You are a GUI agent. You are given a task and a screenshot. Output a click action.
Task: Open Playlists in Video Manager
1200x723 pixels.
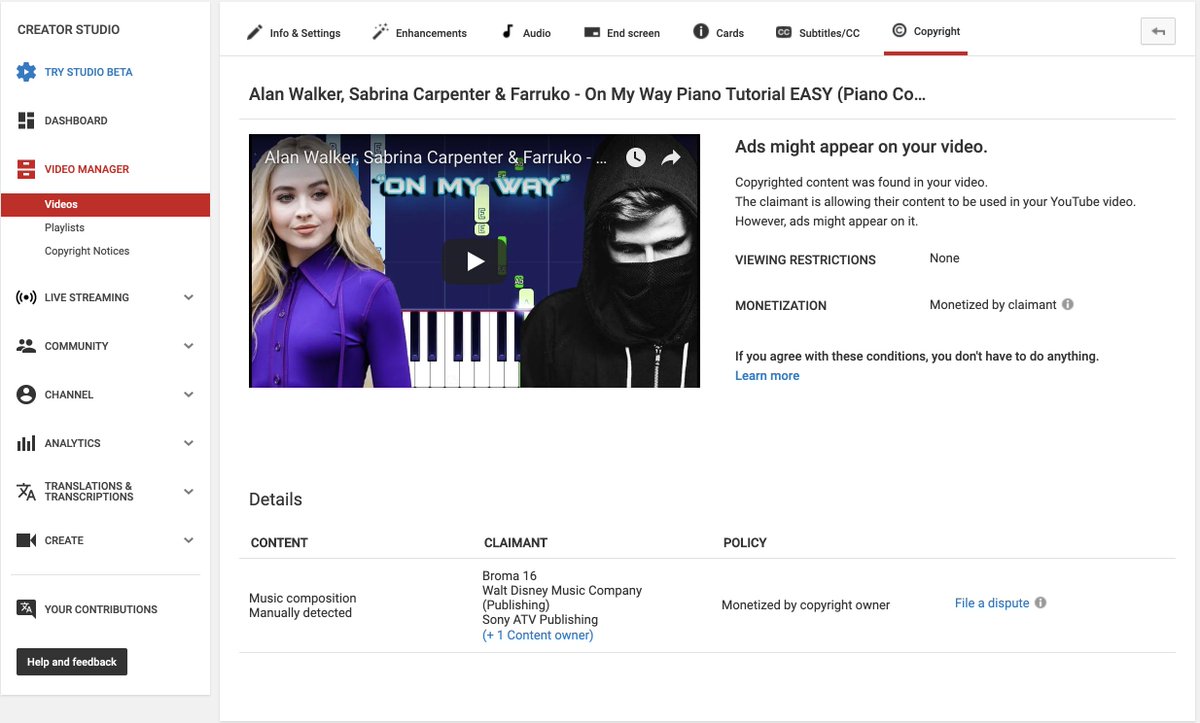64,228
